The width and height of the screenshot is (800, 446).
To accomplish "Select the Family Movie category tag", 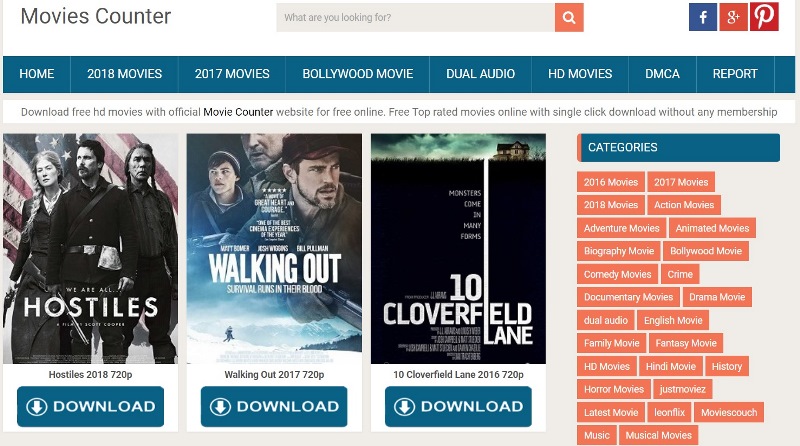I will point(612,343).
